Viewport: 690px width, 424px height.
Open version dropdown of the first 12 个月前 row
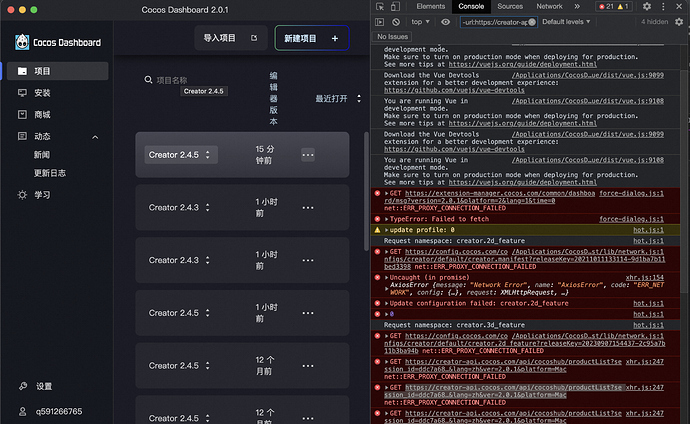click(x=179, y=366)
